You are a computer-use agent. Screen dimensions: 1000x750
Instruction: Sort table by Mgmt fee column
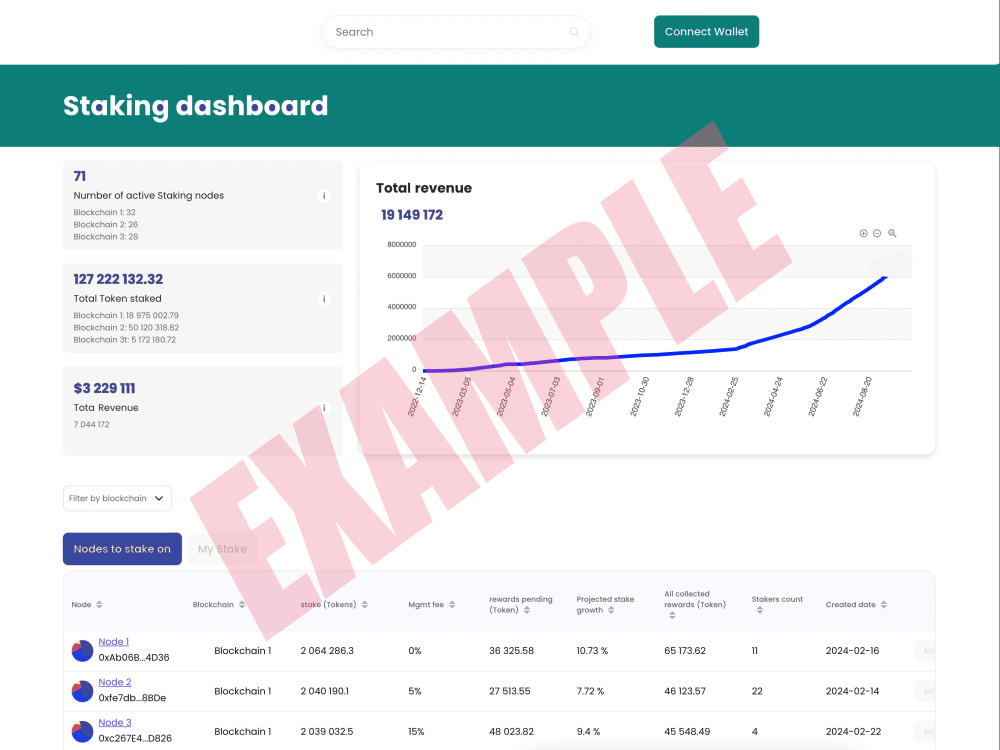[452, 605]
